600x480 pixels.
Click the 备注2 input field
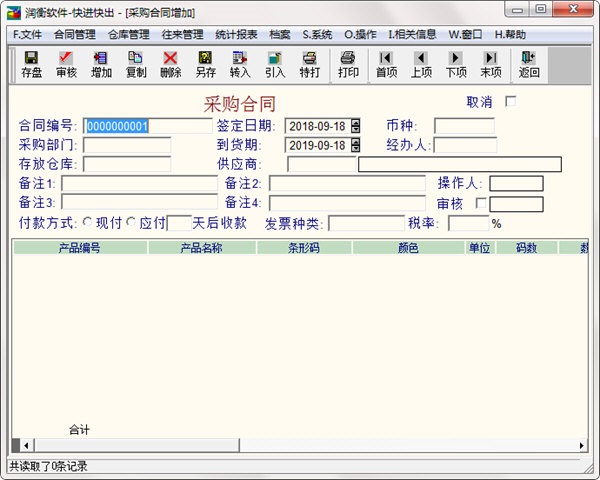pos(347,183)
